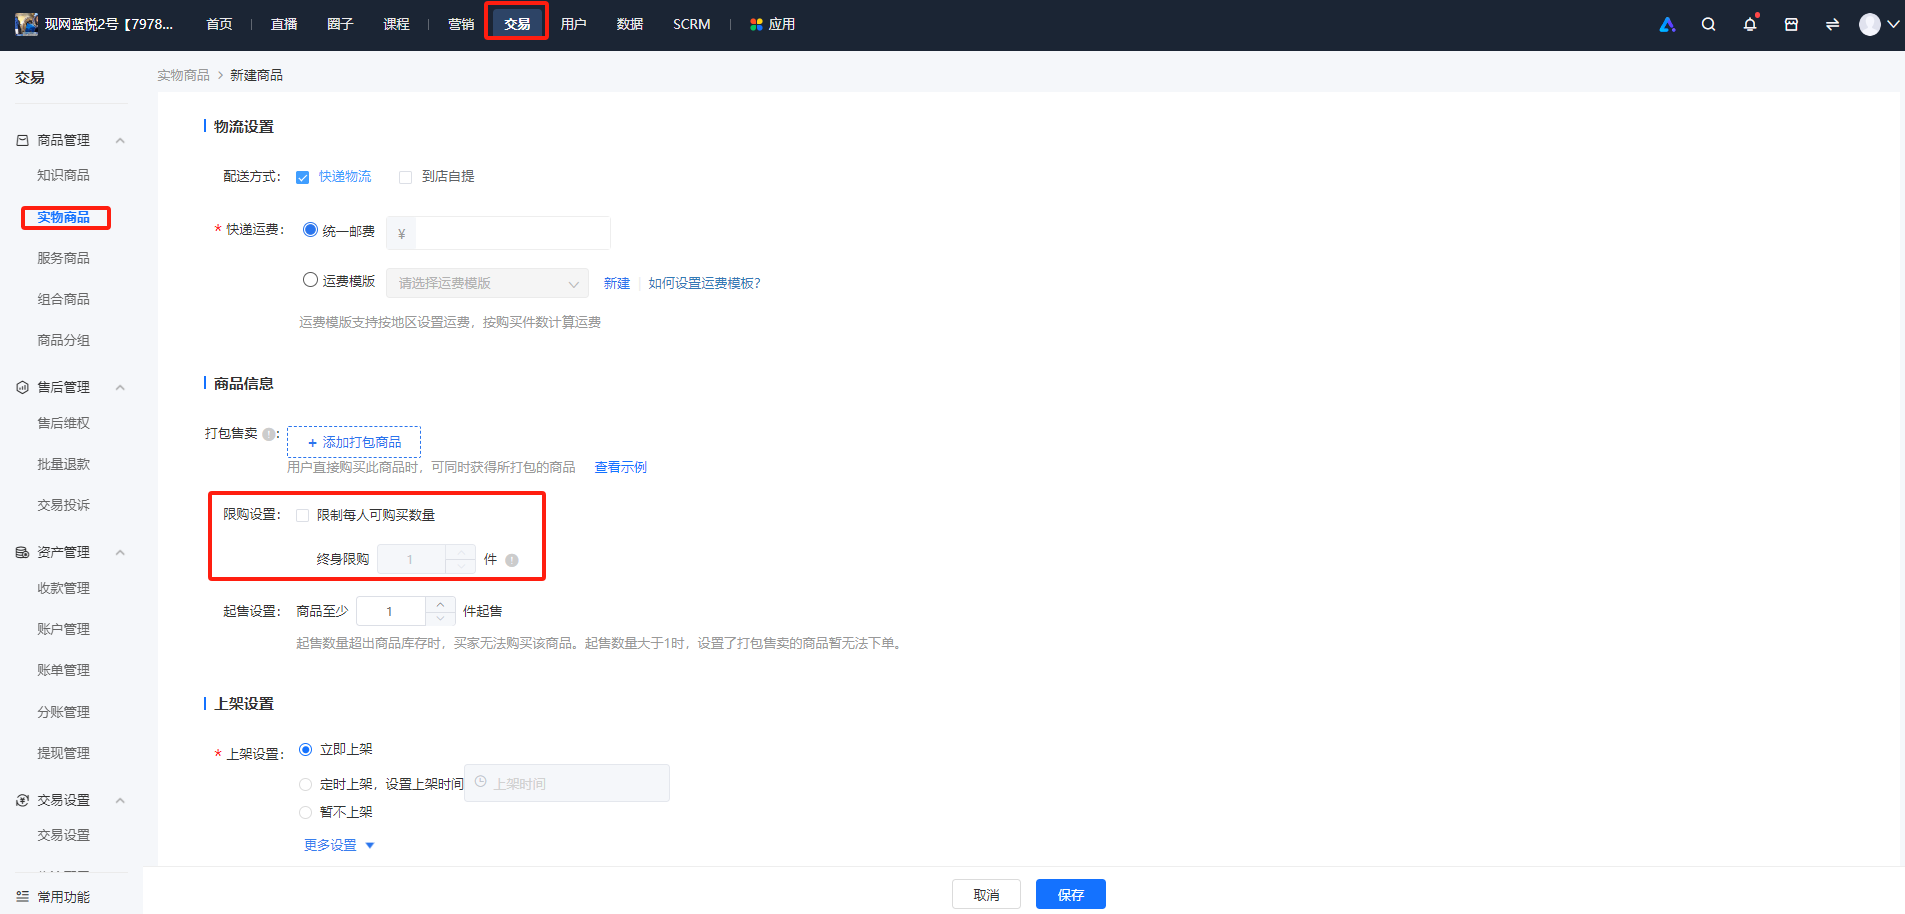The image size is (1905, 914).
Task: Click the 保存 button
Action: pos(1070,894)
